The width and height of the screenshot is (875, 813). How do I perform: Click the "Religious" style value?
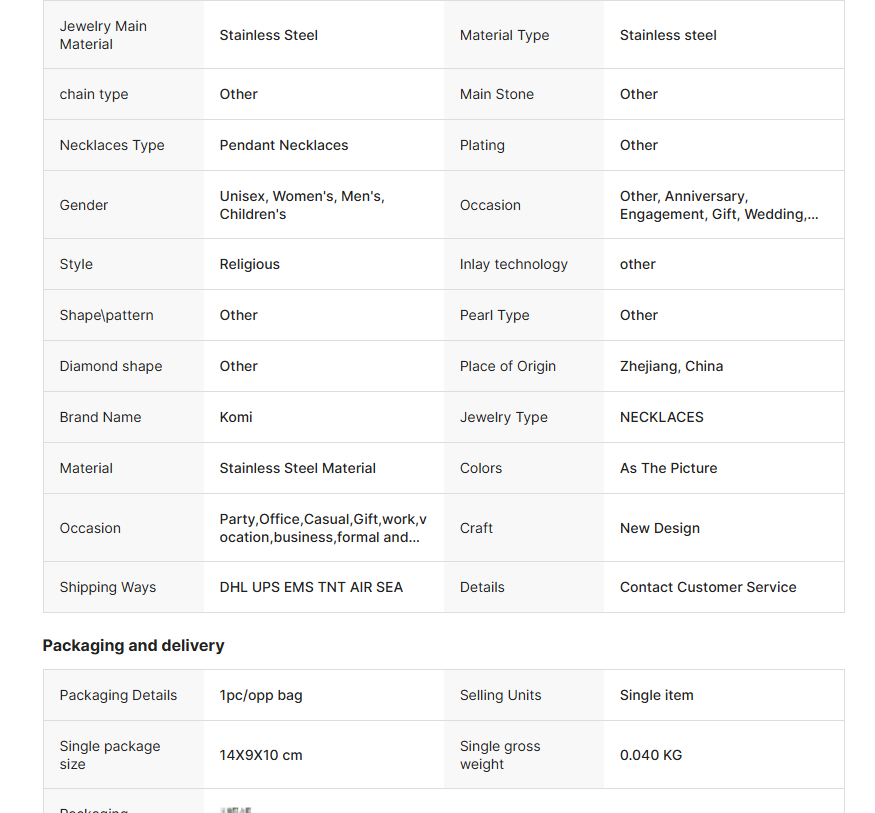pyautogui.click(x=250, y=264)
